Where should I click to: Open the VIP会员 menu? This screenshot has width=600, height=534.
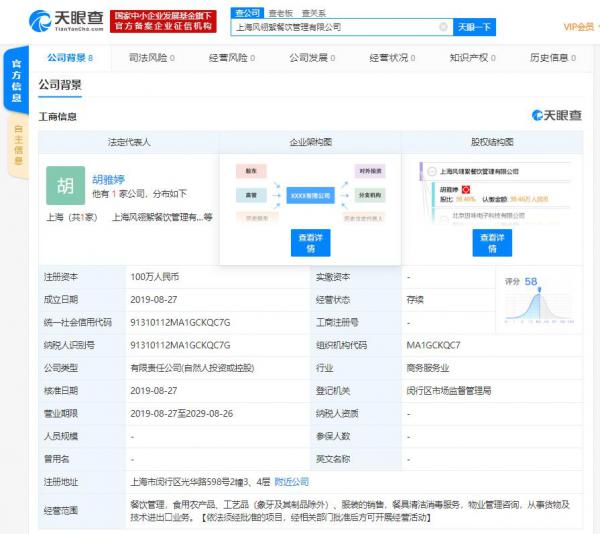point(579,27)
